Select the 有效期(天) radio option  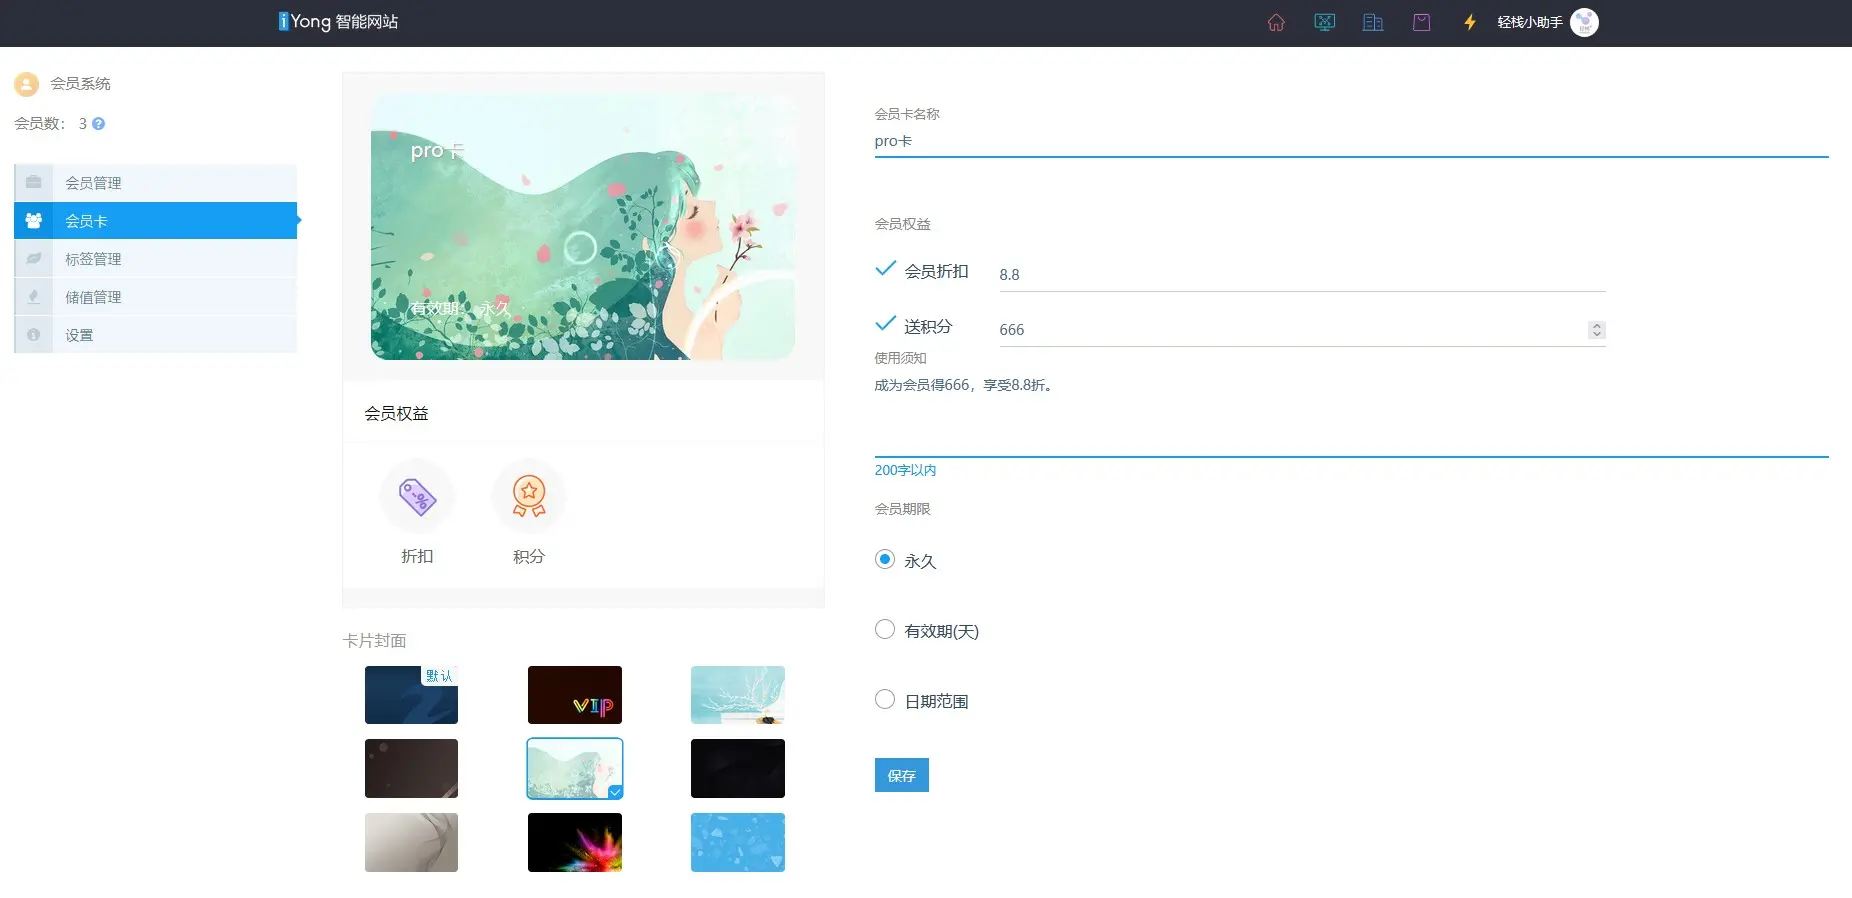[885, 629]
